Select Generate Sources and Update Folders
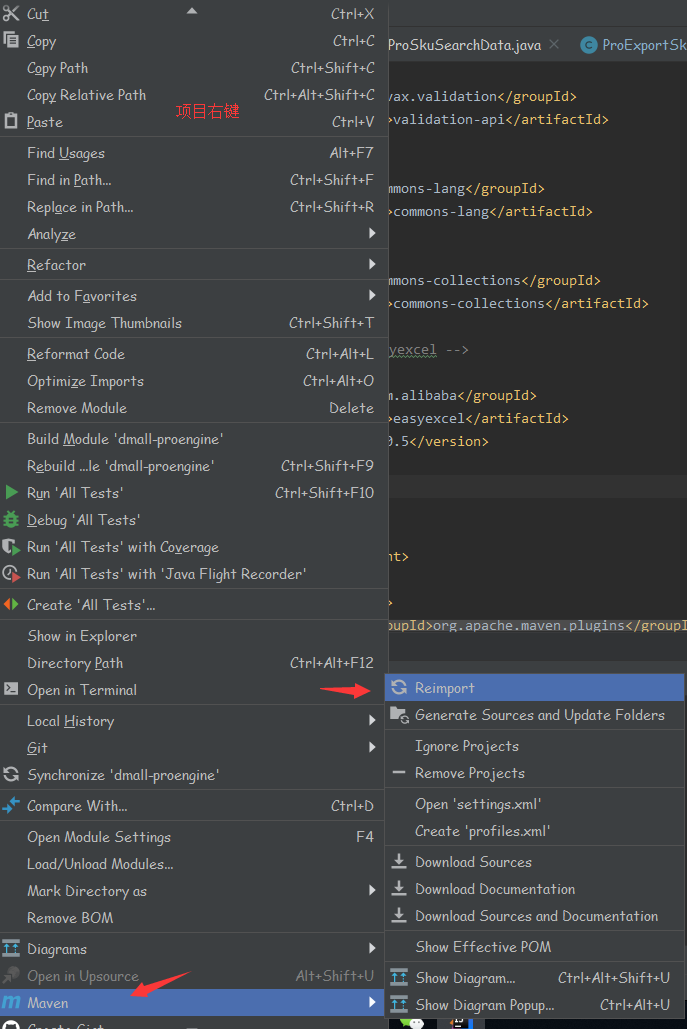687x1029 pixels. click(539, 715)
